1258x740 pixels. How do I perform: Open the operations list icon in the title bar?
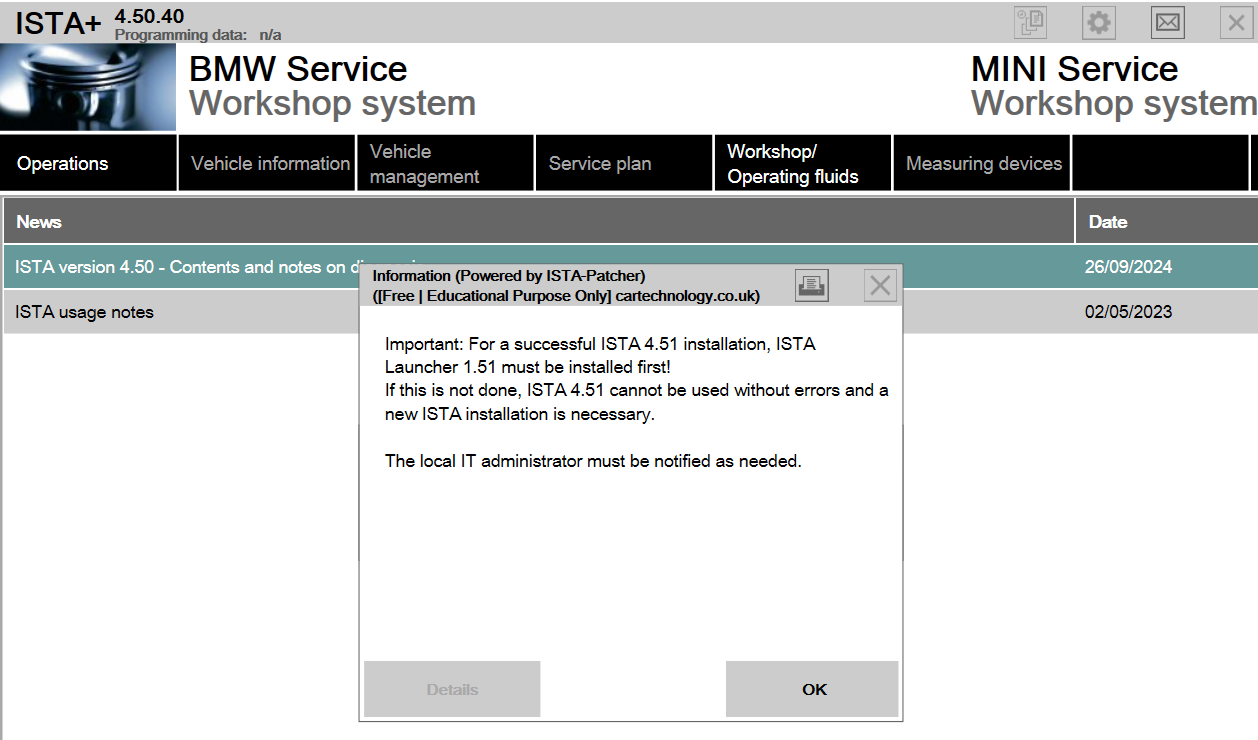[1031, 22]
